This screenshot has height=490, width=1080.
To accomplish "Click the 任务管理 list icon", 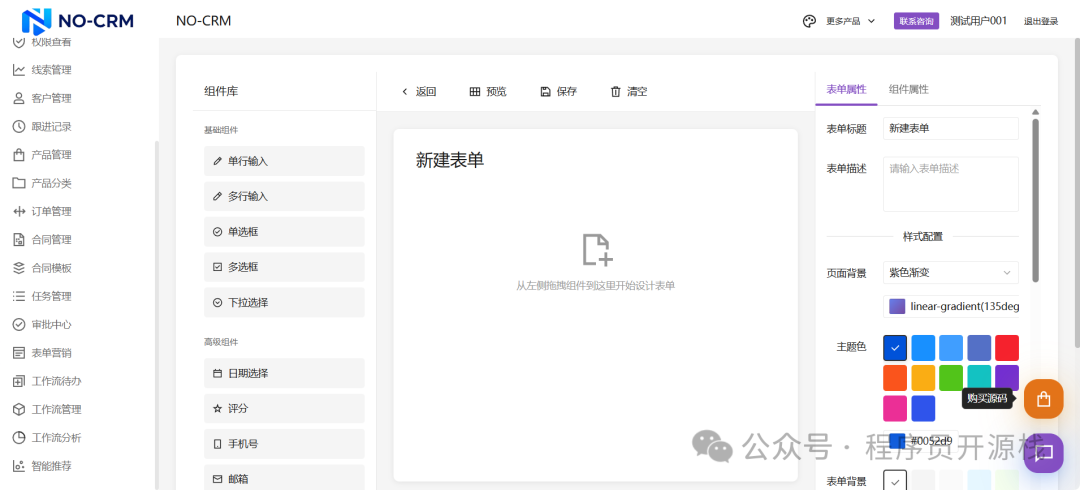I will pyautogui.click(x=19, y=296).
